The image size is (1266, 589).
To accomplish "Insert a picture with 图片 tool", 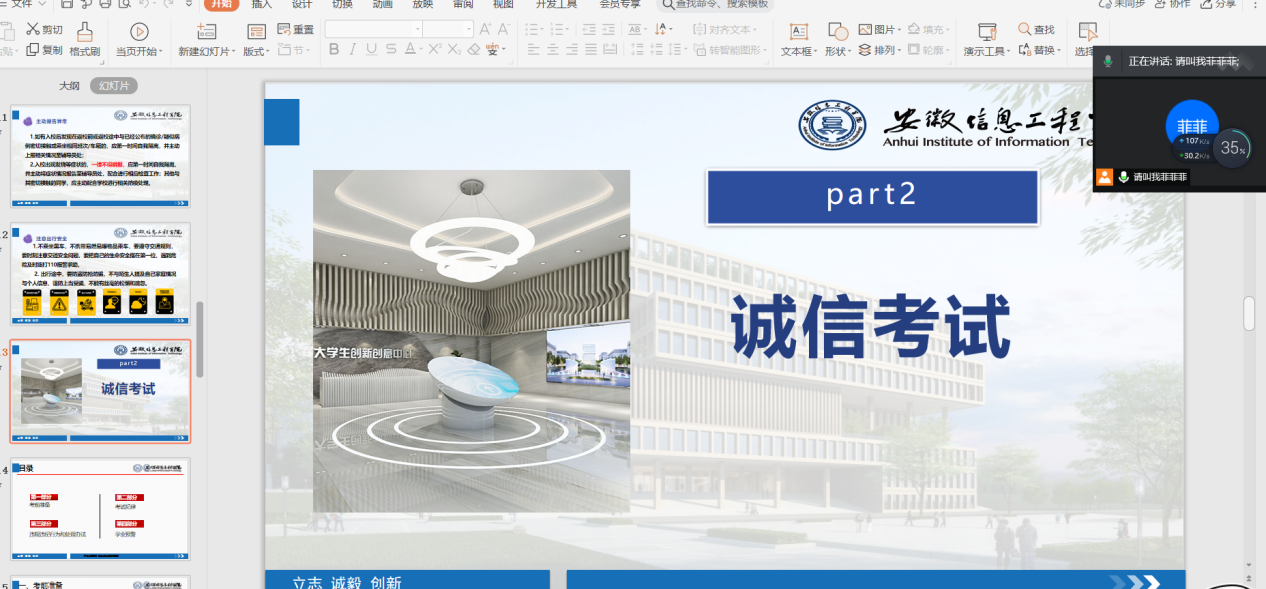I will click(x=879, y=28).
